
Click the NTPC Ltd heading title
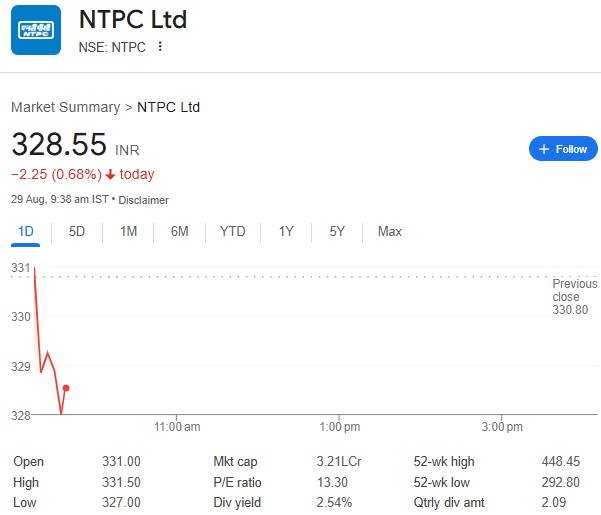(x=133, y=19)
